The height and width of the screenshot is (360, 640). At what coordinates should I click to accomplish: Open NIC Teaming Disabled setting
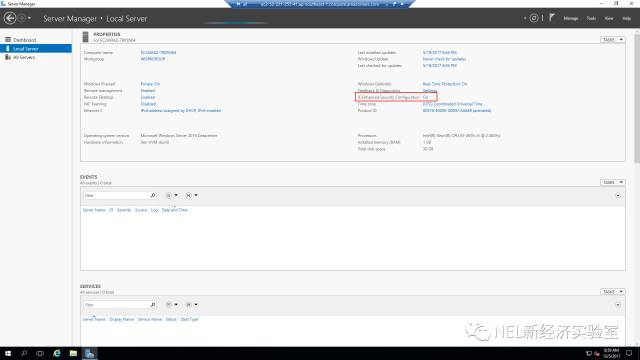(148, 104)
